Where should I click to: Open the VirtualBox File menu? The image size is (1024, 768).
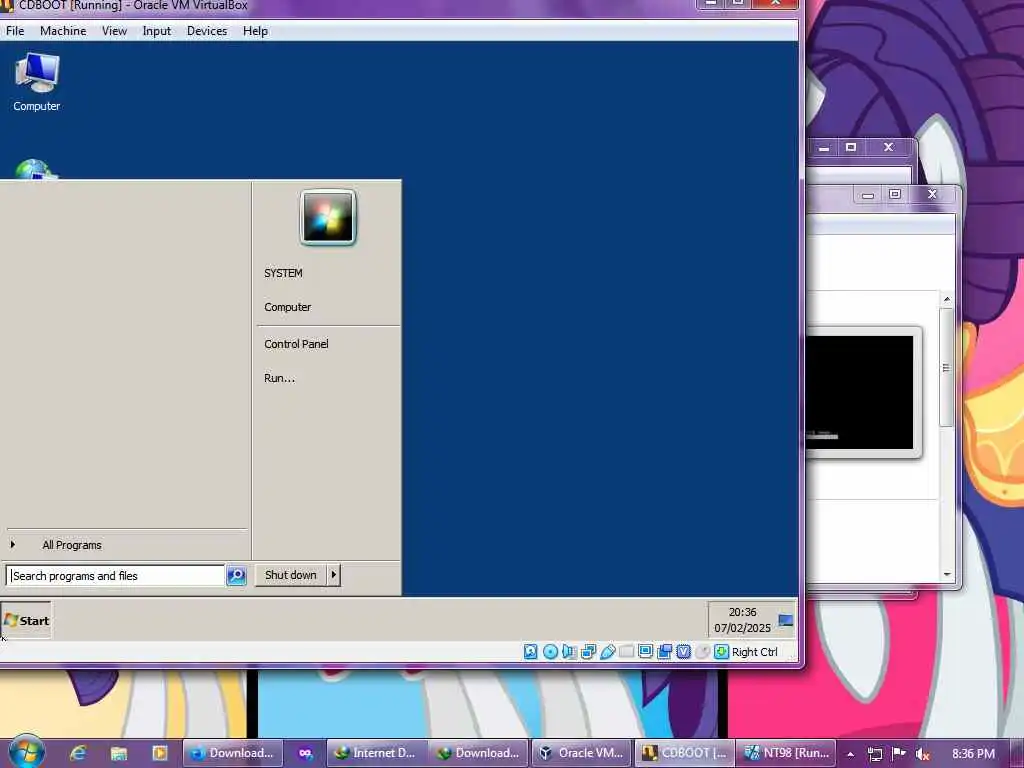pos(15,31)
